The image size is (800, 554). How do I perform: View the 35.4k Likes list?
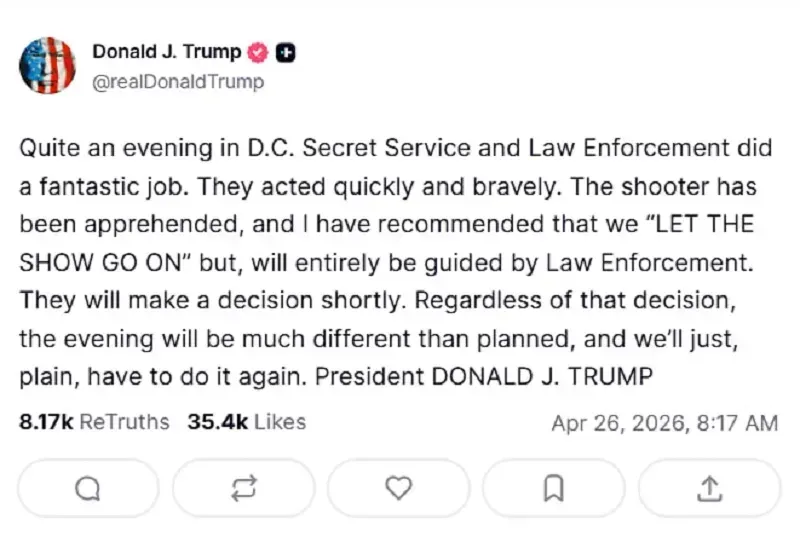246,422
